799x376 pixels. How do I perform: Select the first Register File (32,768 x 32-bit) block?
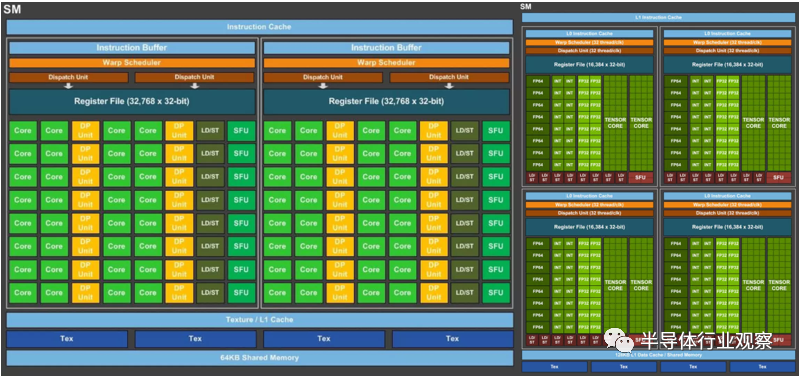(132, 101)
